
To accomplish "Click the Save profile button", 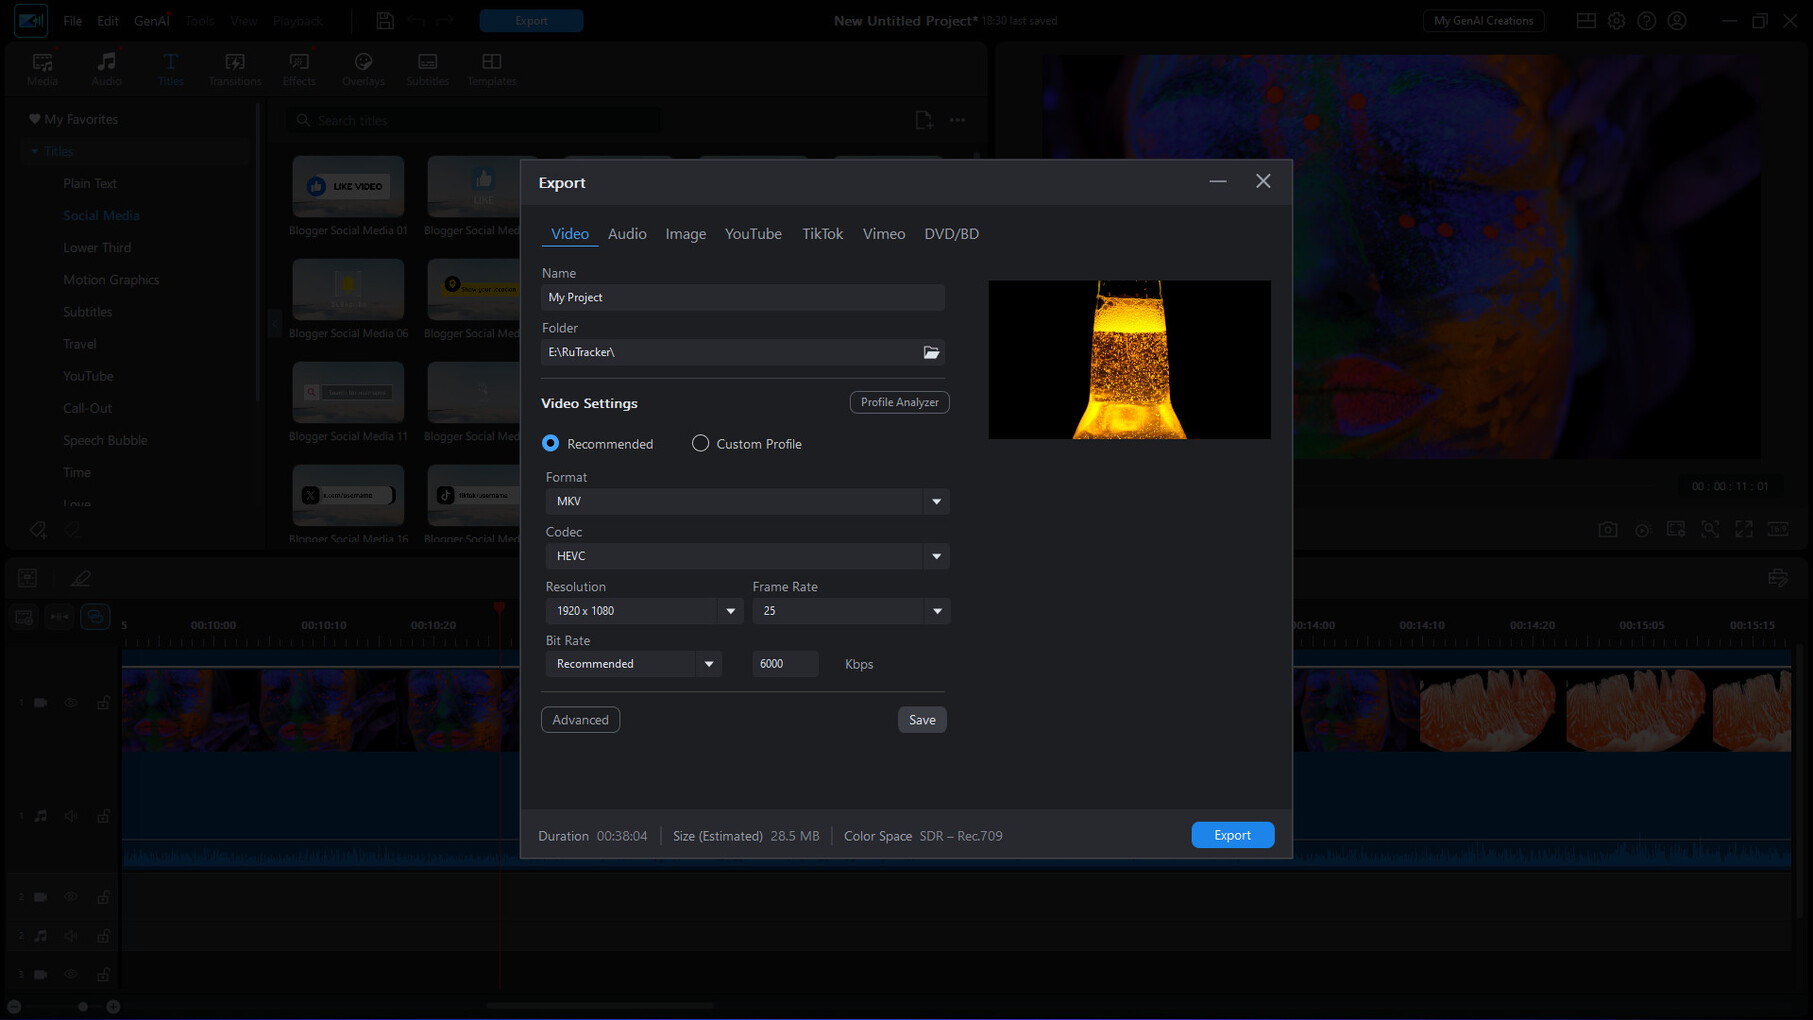I will pyautogui.click(x=922, y=720).
